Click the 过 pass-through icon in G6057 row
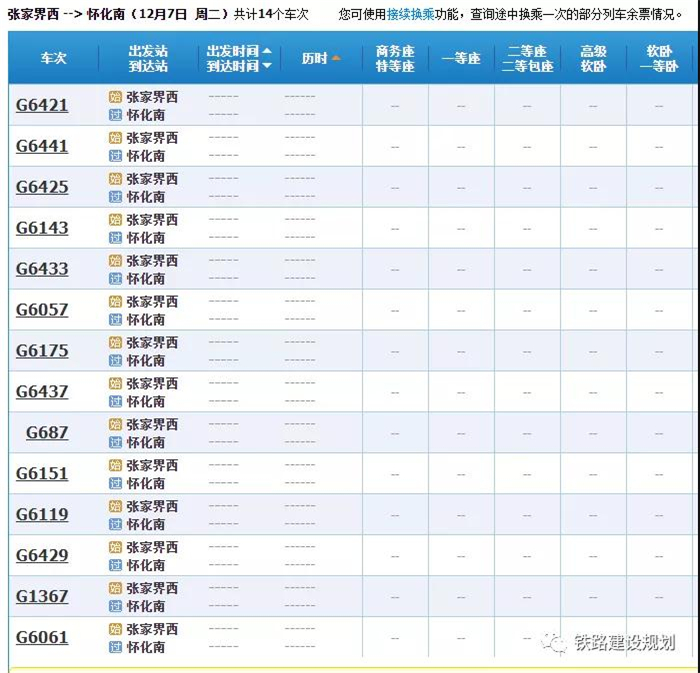 (x=115, y=320)
